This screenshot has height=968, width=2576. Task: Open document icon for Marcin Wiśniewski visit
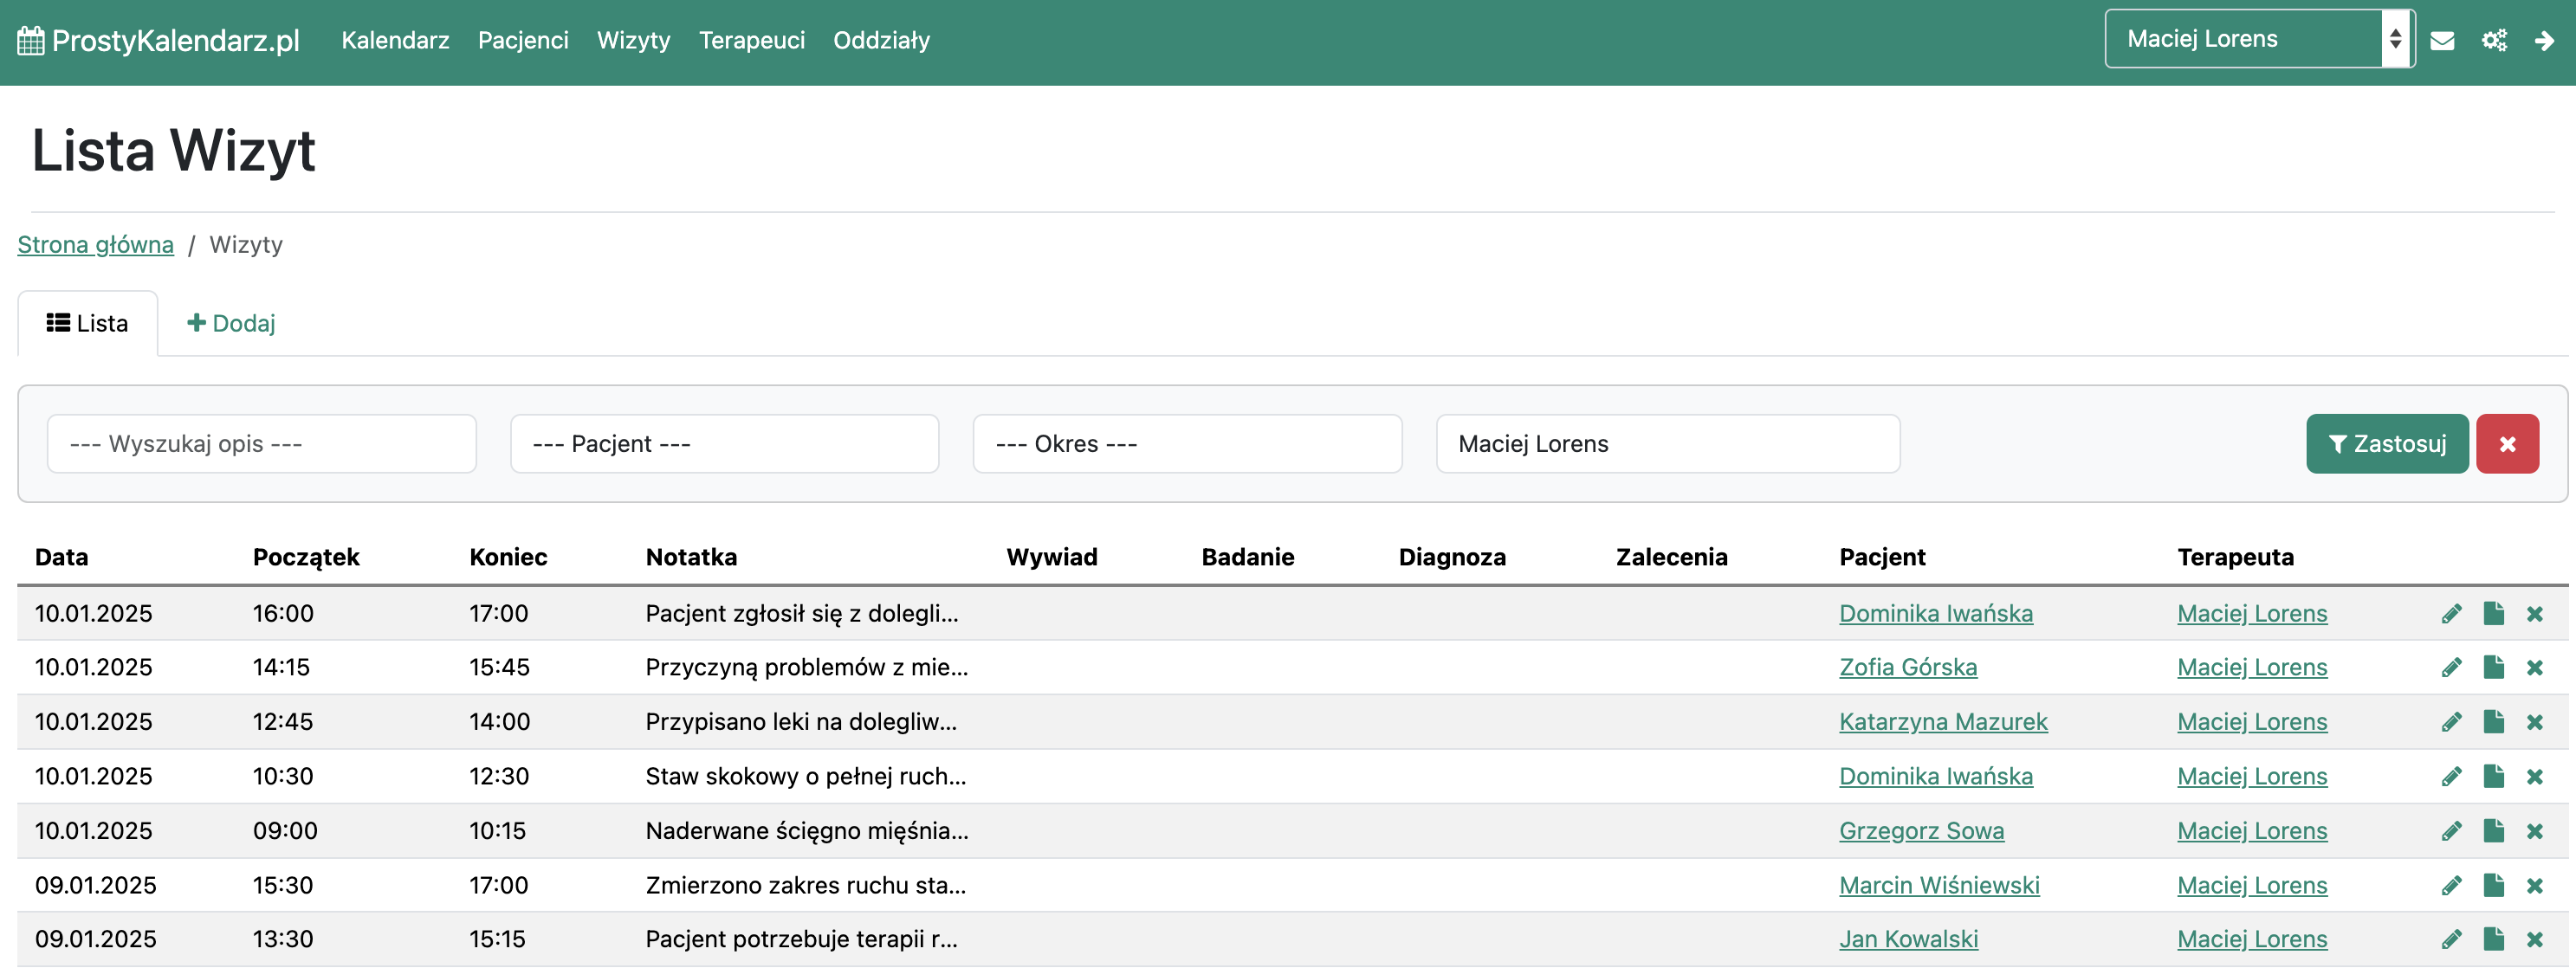coord(2493,885)
